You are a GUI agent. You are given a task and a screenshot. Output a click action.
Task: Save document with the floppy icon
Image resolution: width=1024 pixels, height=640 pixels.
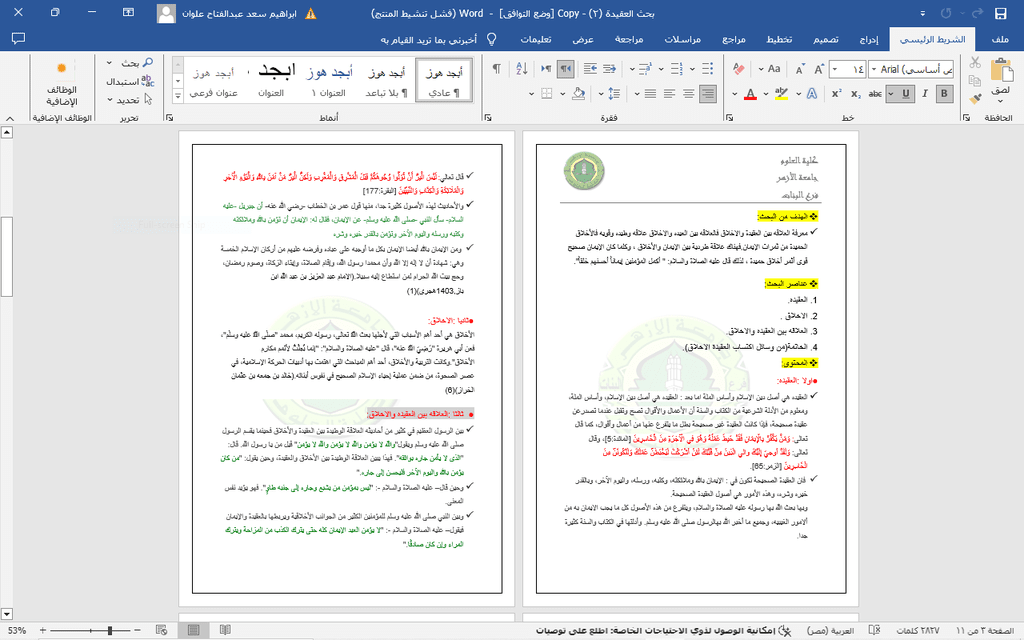tap(1000, 13)
